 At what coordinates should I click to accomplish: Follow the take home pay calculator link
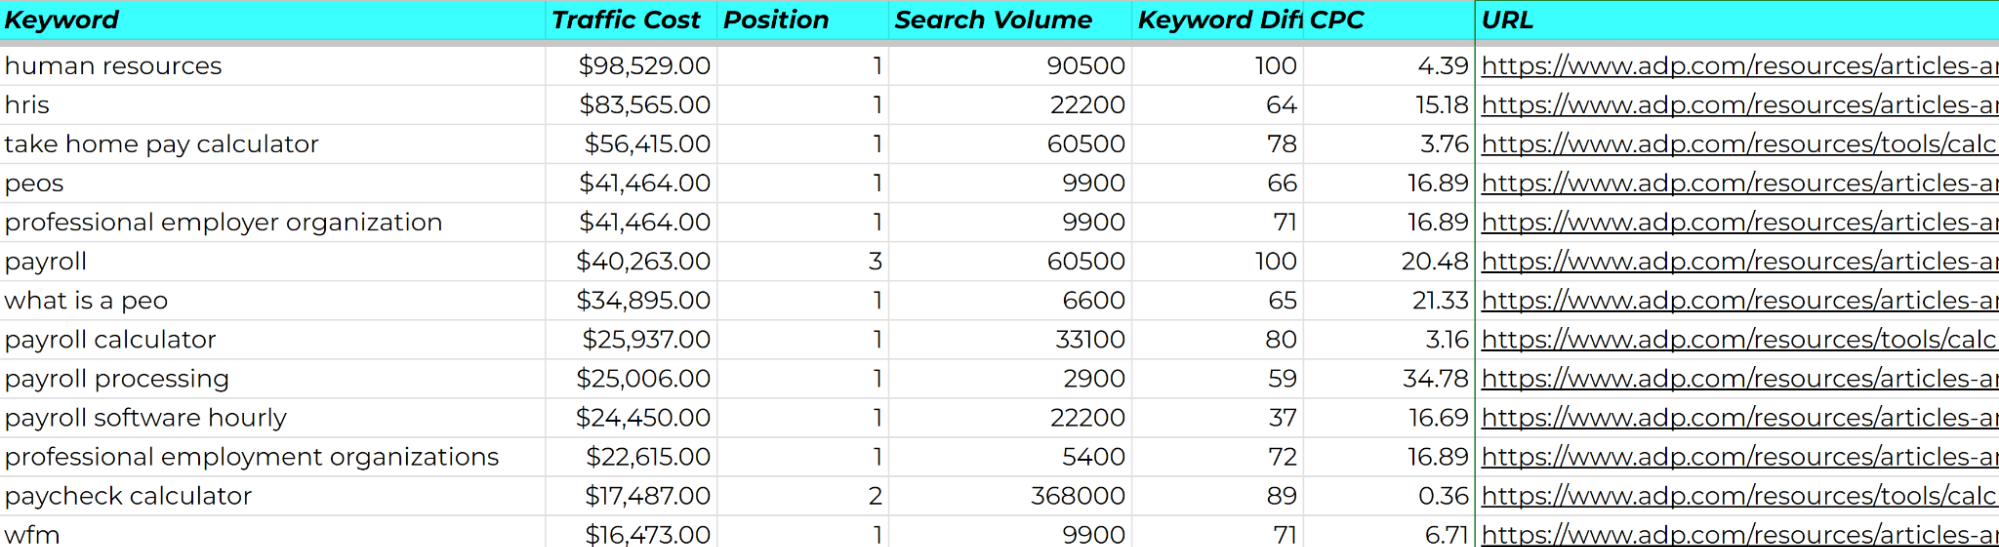(1738, 144)
